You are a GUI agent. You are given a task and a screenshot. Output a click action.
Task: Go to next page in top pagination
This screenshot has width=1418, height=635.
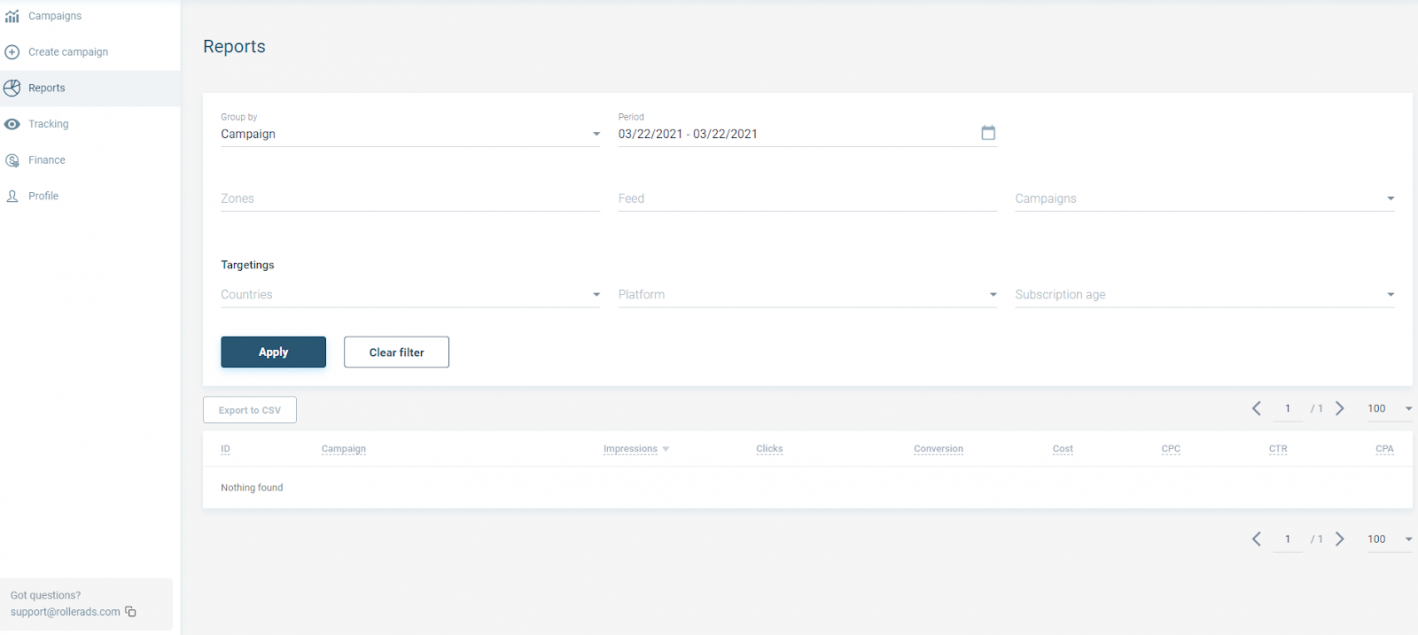[x=1340, y=408]
